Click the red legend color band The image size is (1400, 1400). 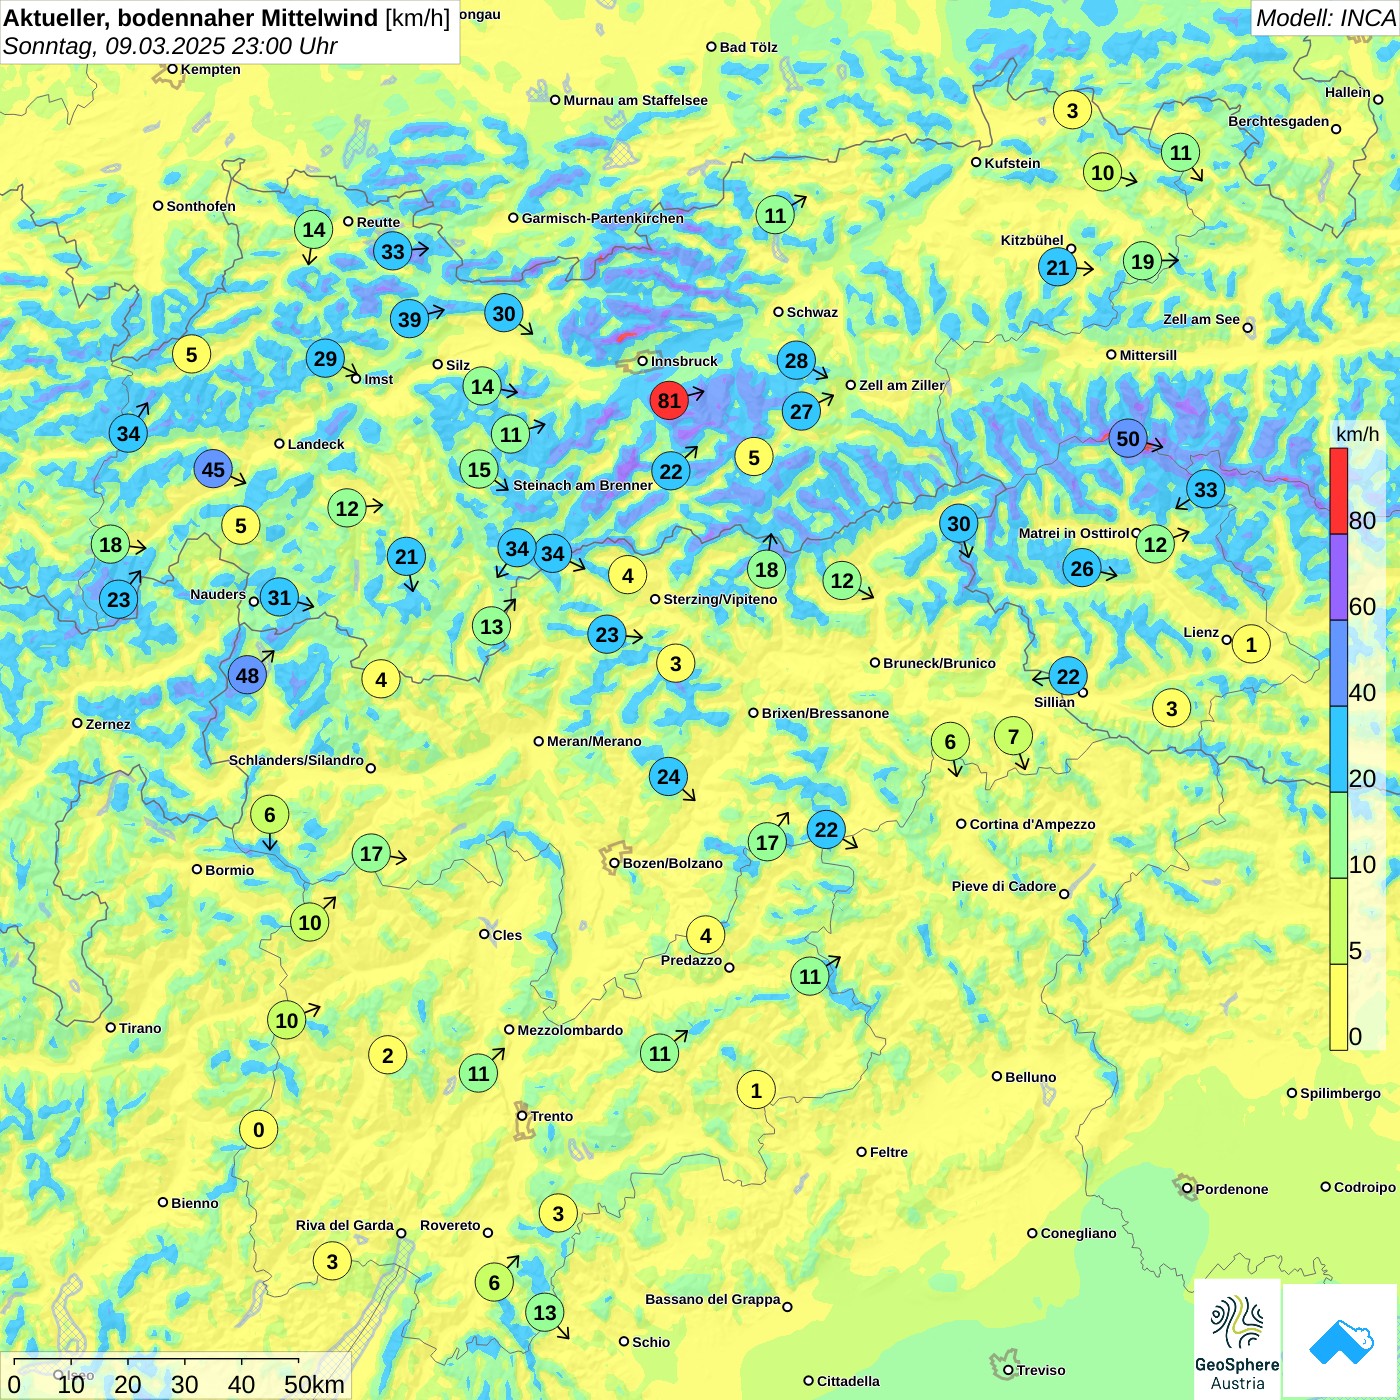coord(1339,491)
